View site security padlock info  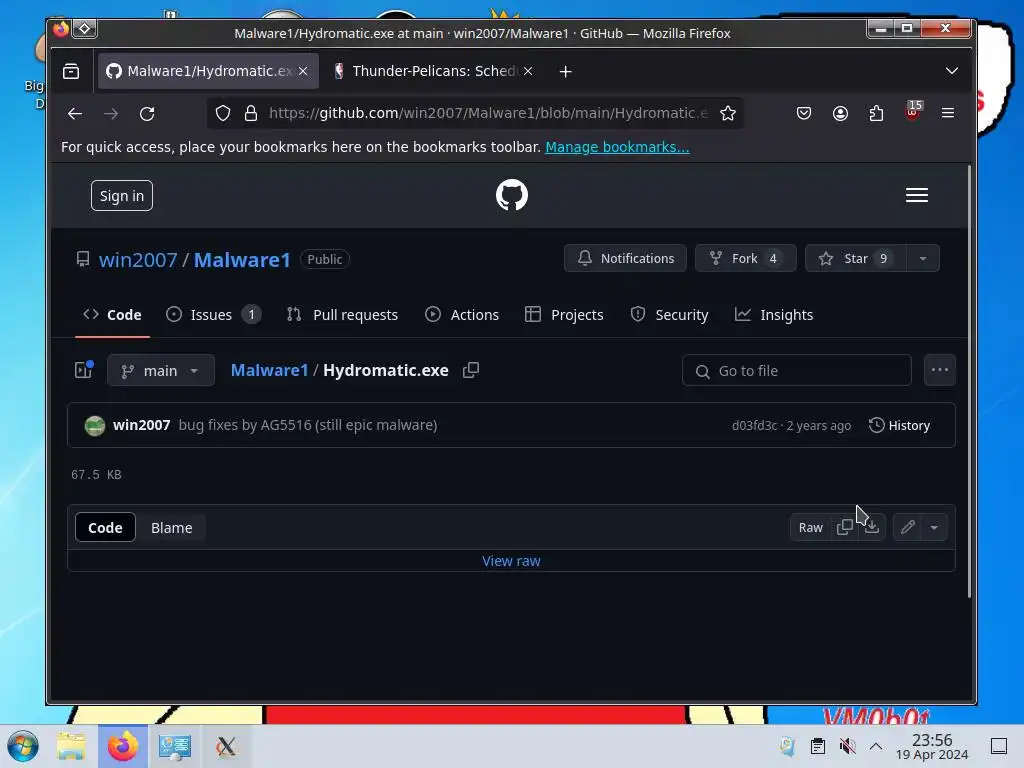(251, 114)
